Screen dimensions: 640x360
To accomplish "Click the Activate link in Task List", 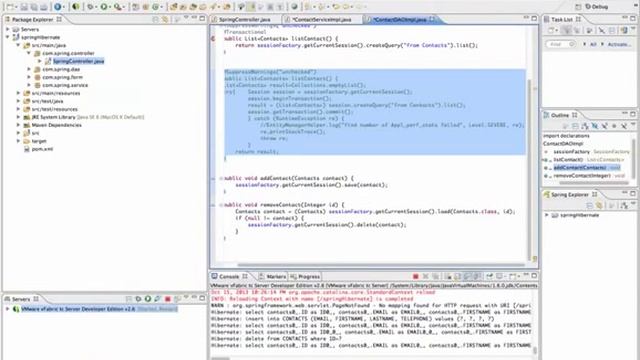I will pos(619,44).
